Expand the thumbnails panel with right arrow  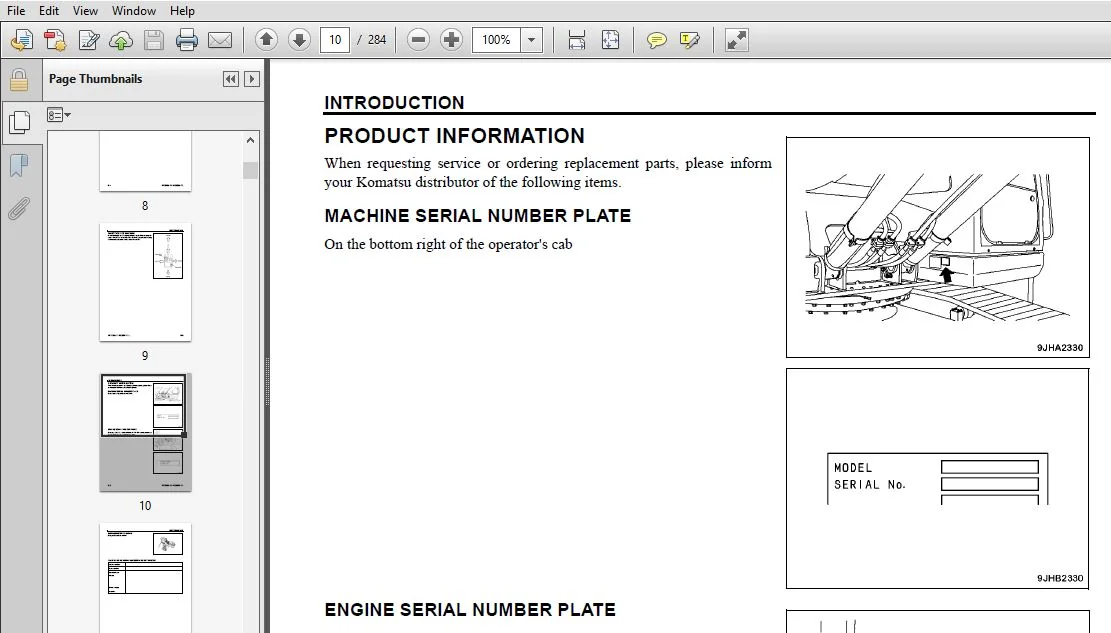click(x=252, y=79)
